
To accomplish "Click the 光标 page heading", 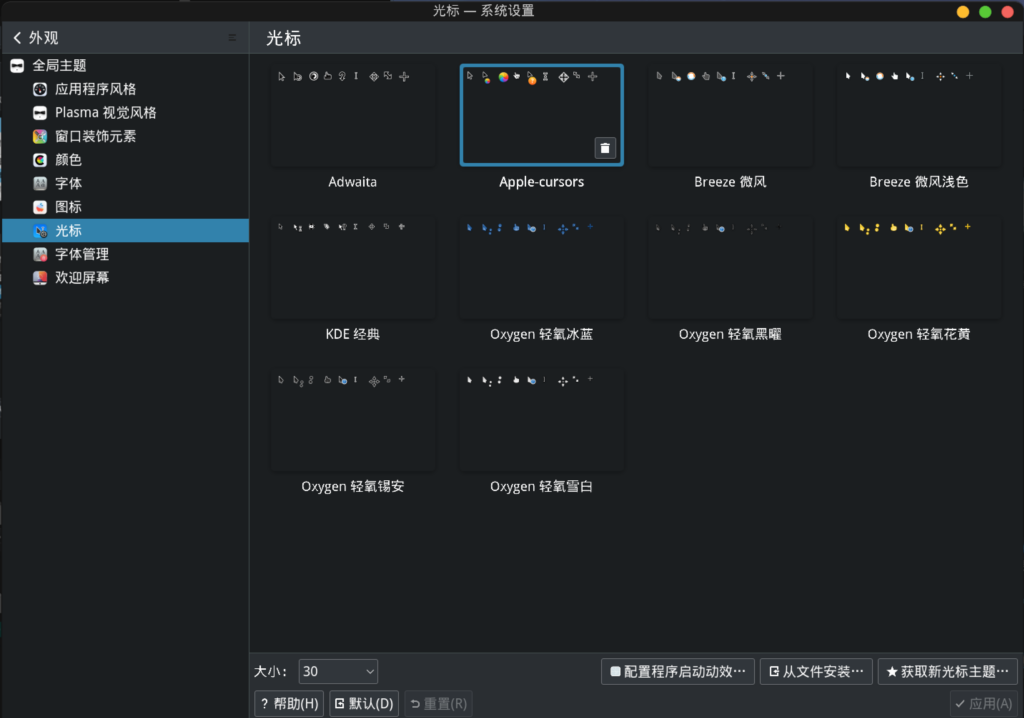I will pos(283,38).
